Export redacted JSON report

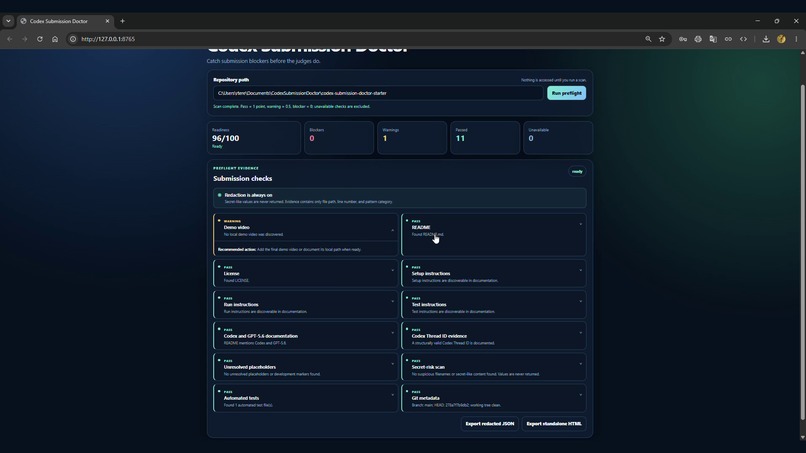coord(489,424)
